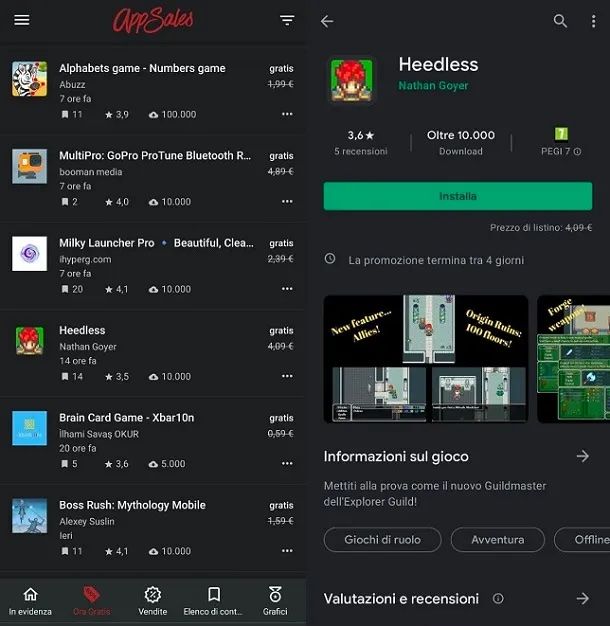Open more options for Boss Rush row
610x626 pixels.
pyautogui.click(x=287, y=551)
